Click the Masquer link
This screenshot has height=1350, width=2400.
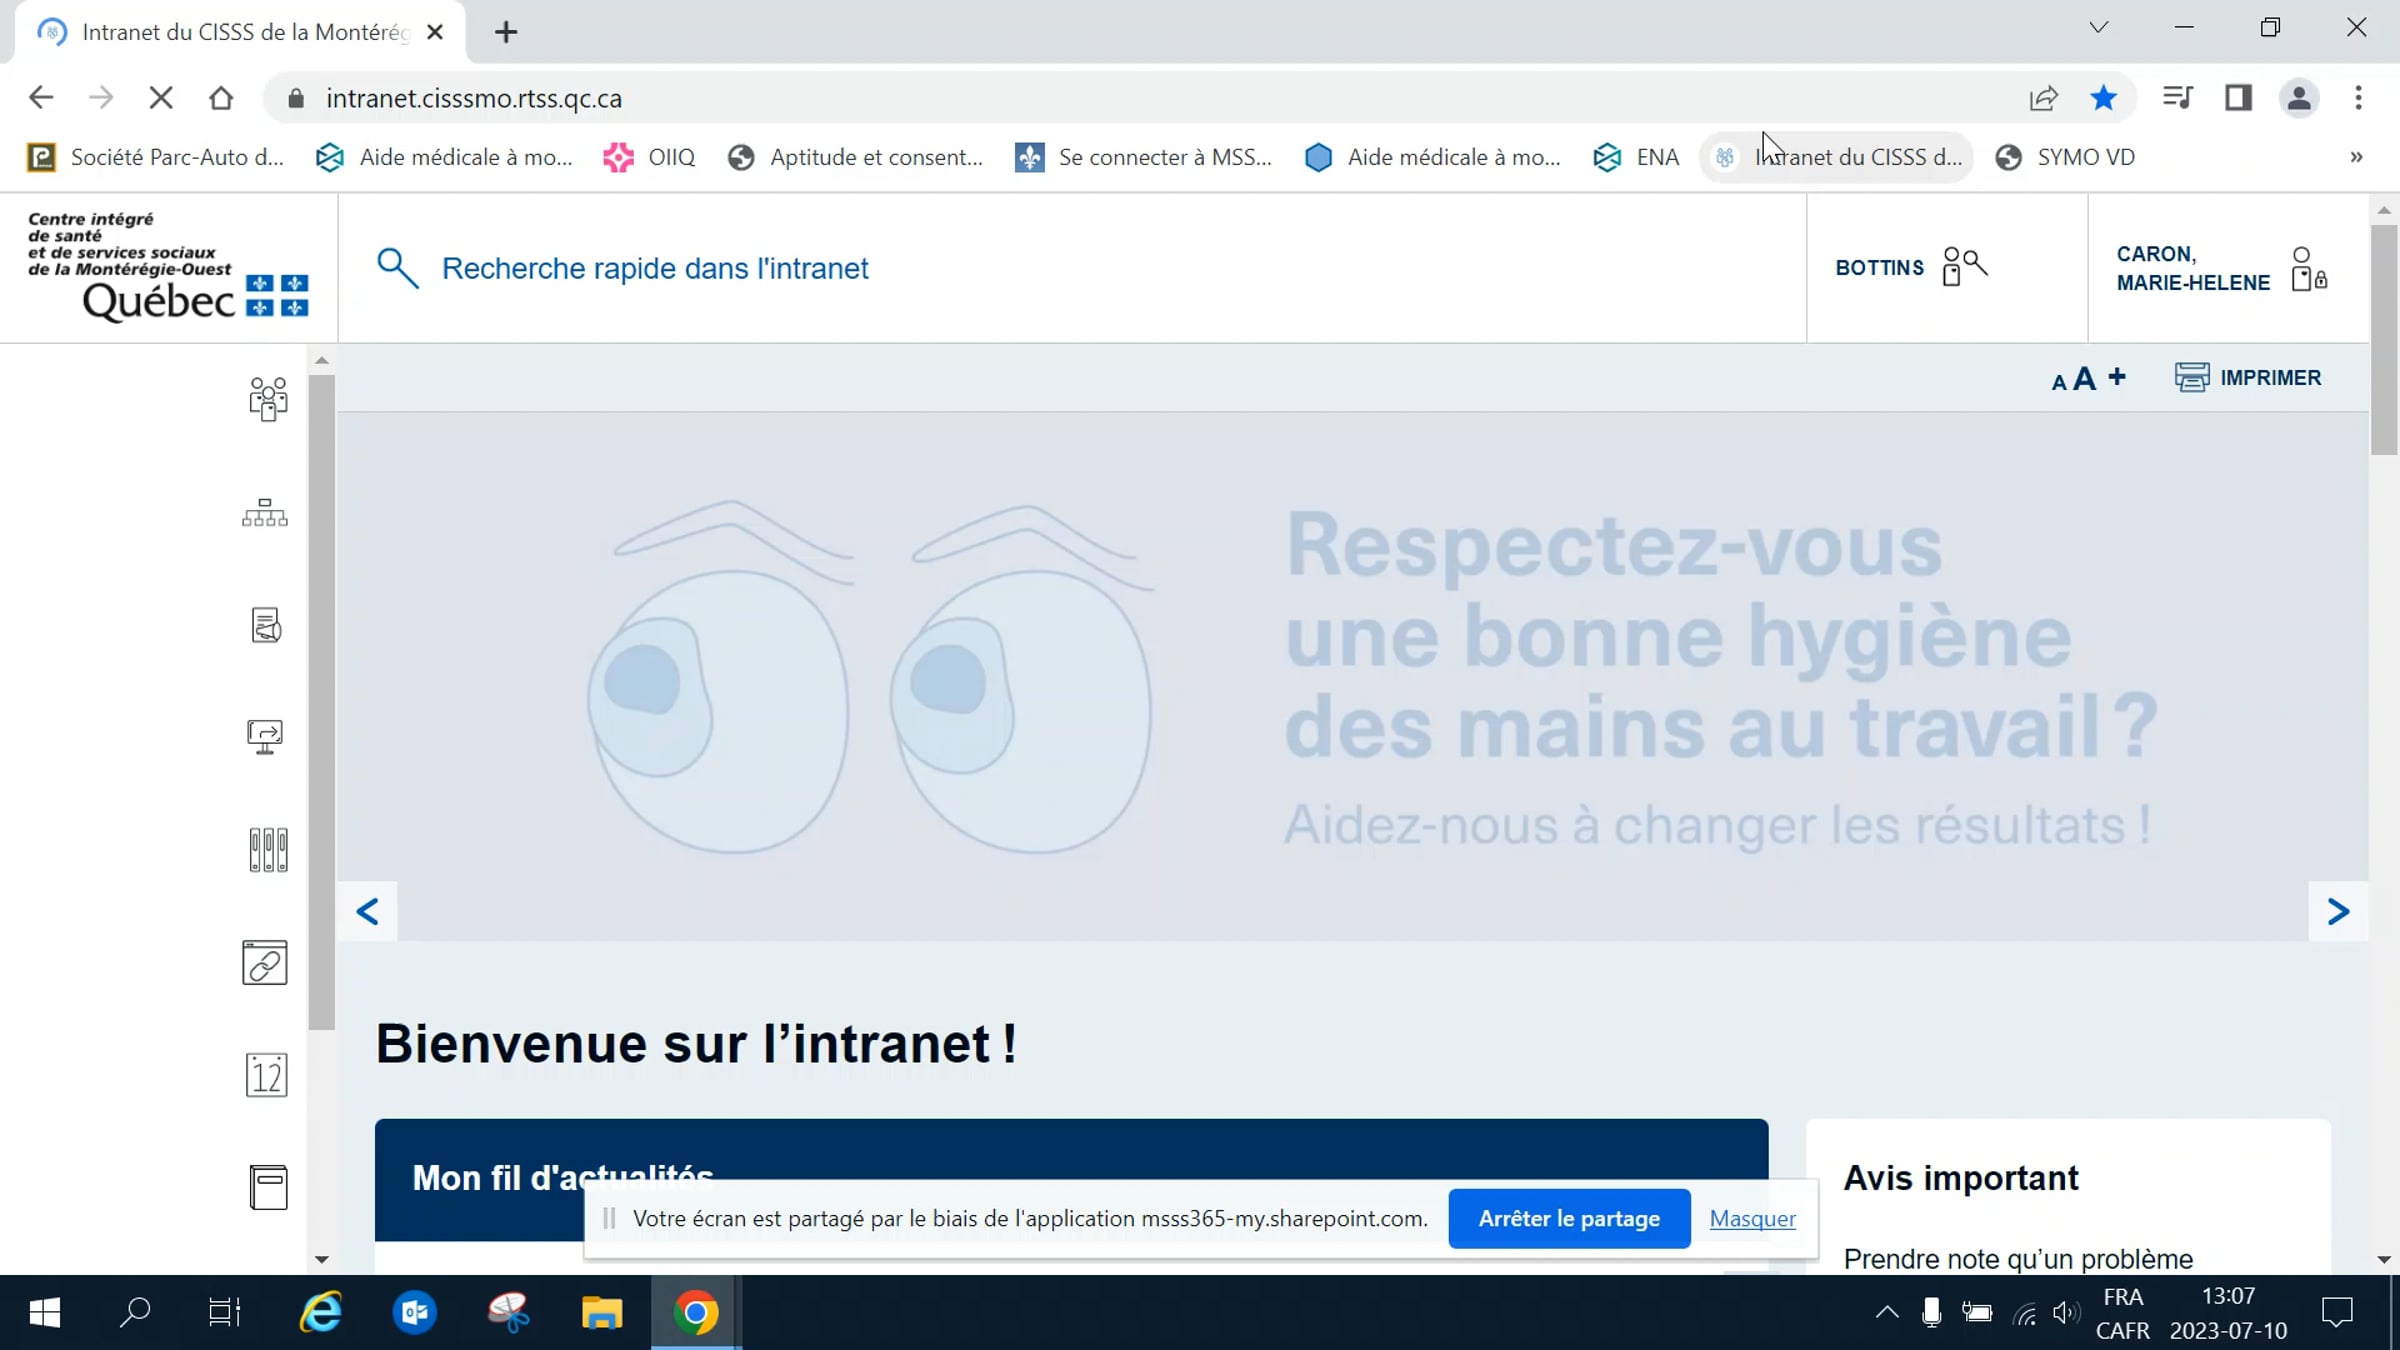click(x=1752, y=1218)
